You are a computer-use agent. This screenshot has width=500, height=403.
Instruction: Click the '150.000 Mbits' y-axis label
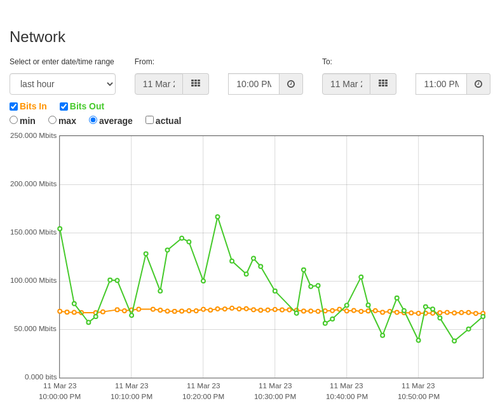[33, 232]
